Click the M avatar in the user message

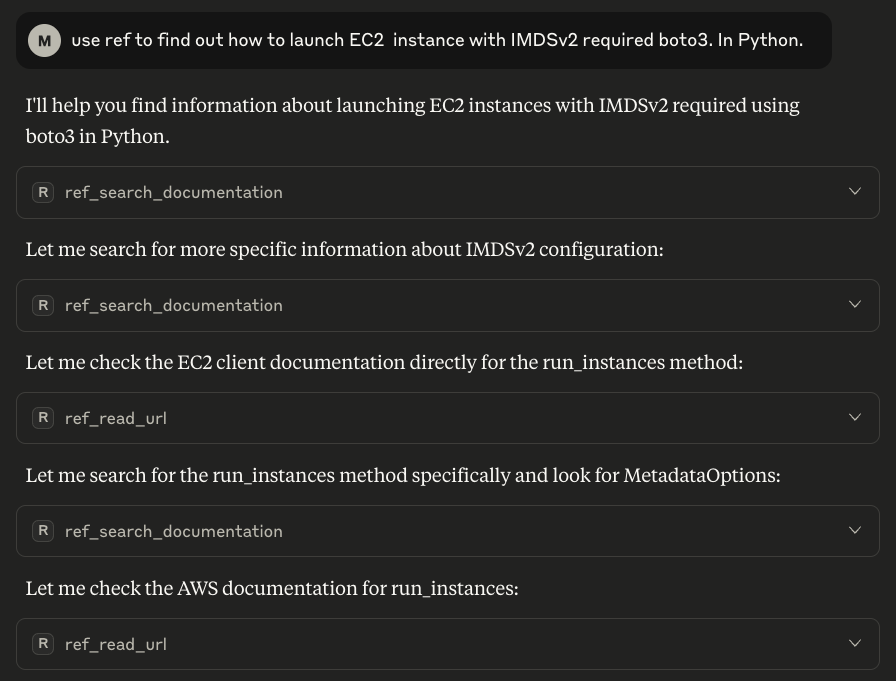(44, 40)
